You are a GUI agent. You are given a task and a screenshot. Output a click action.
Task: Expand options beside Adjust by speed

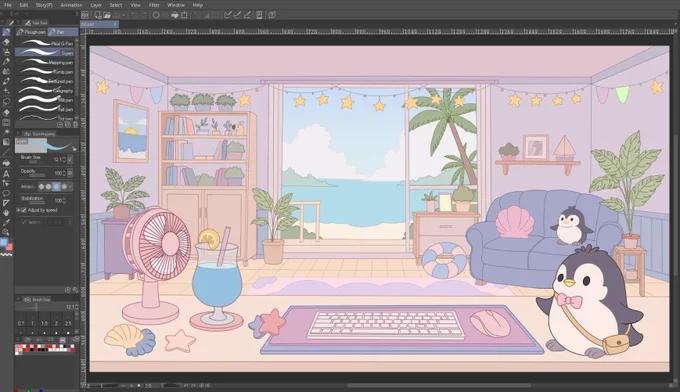(x=18, y=210)
